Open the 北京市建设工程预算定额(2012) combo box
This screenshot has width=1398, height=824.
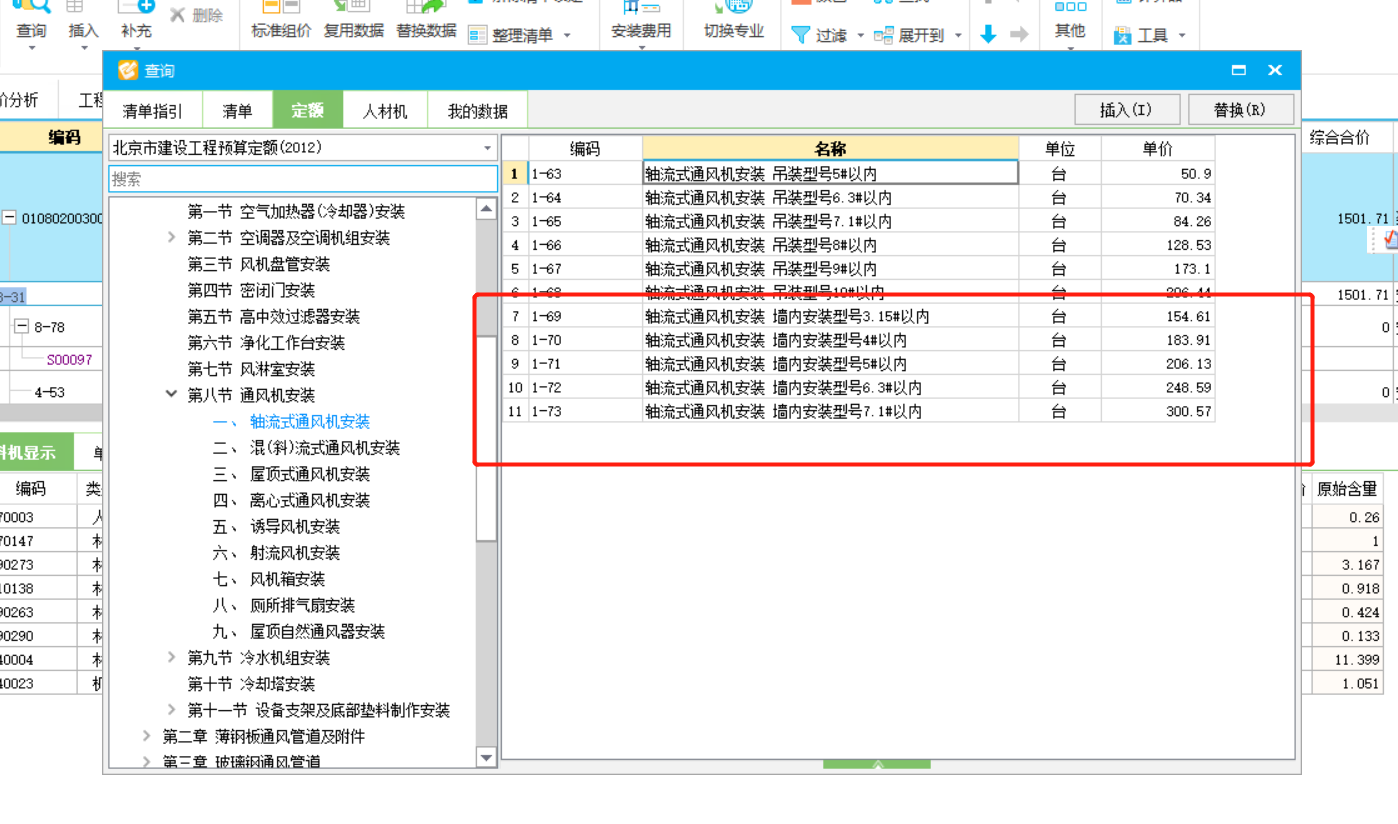[303, 148]
